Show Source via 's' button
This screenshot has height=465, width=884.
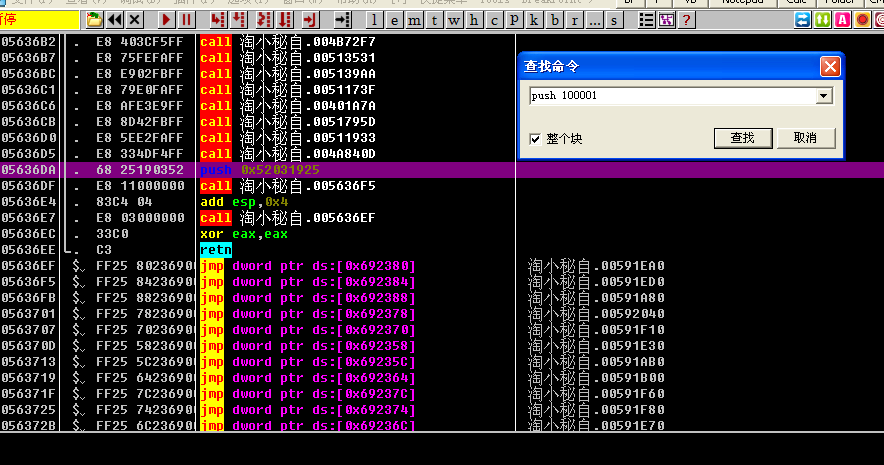point(614,20)
